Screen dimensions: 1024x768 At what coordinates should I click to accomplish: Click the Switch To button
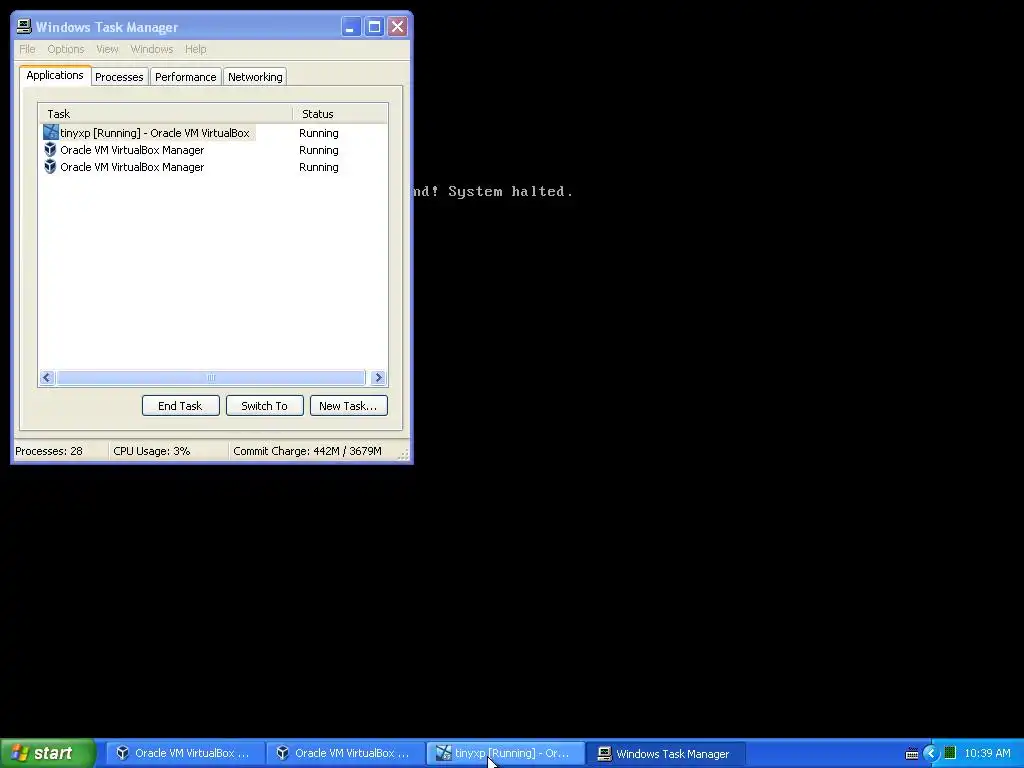click(264, 406)
